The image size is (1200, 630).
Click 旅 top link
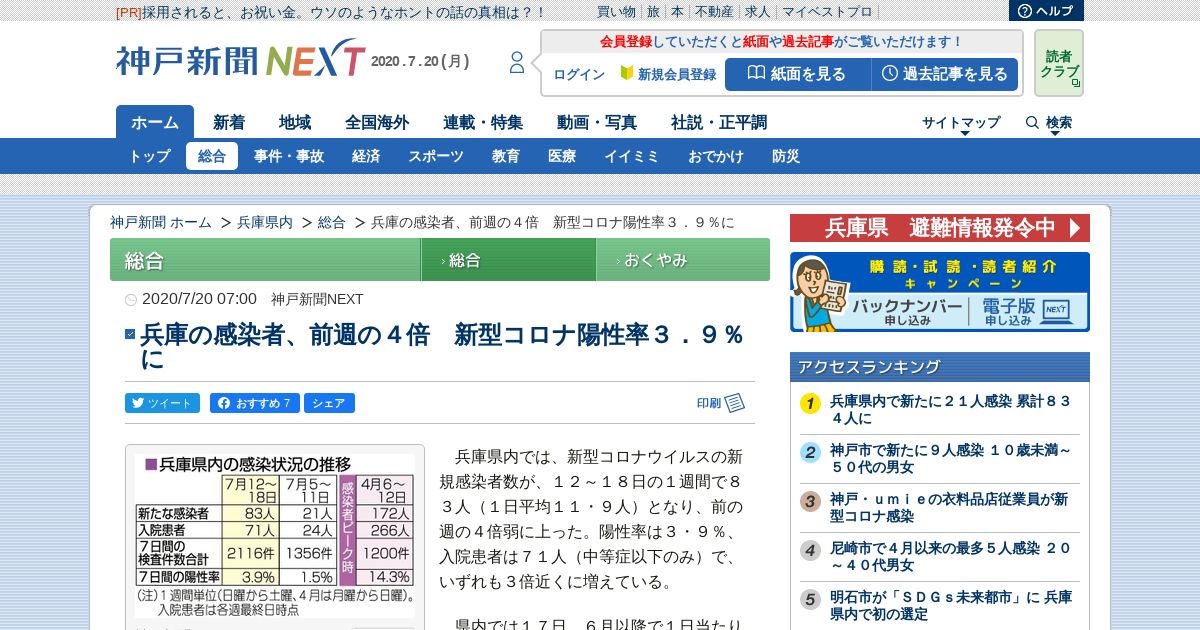coord(653,12)
